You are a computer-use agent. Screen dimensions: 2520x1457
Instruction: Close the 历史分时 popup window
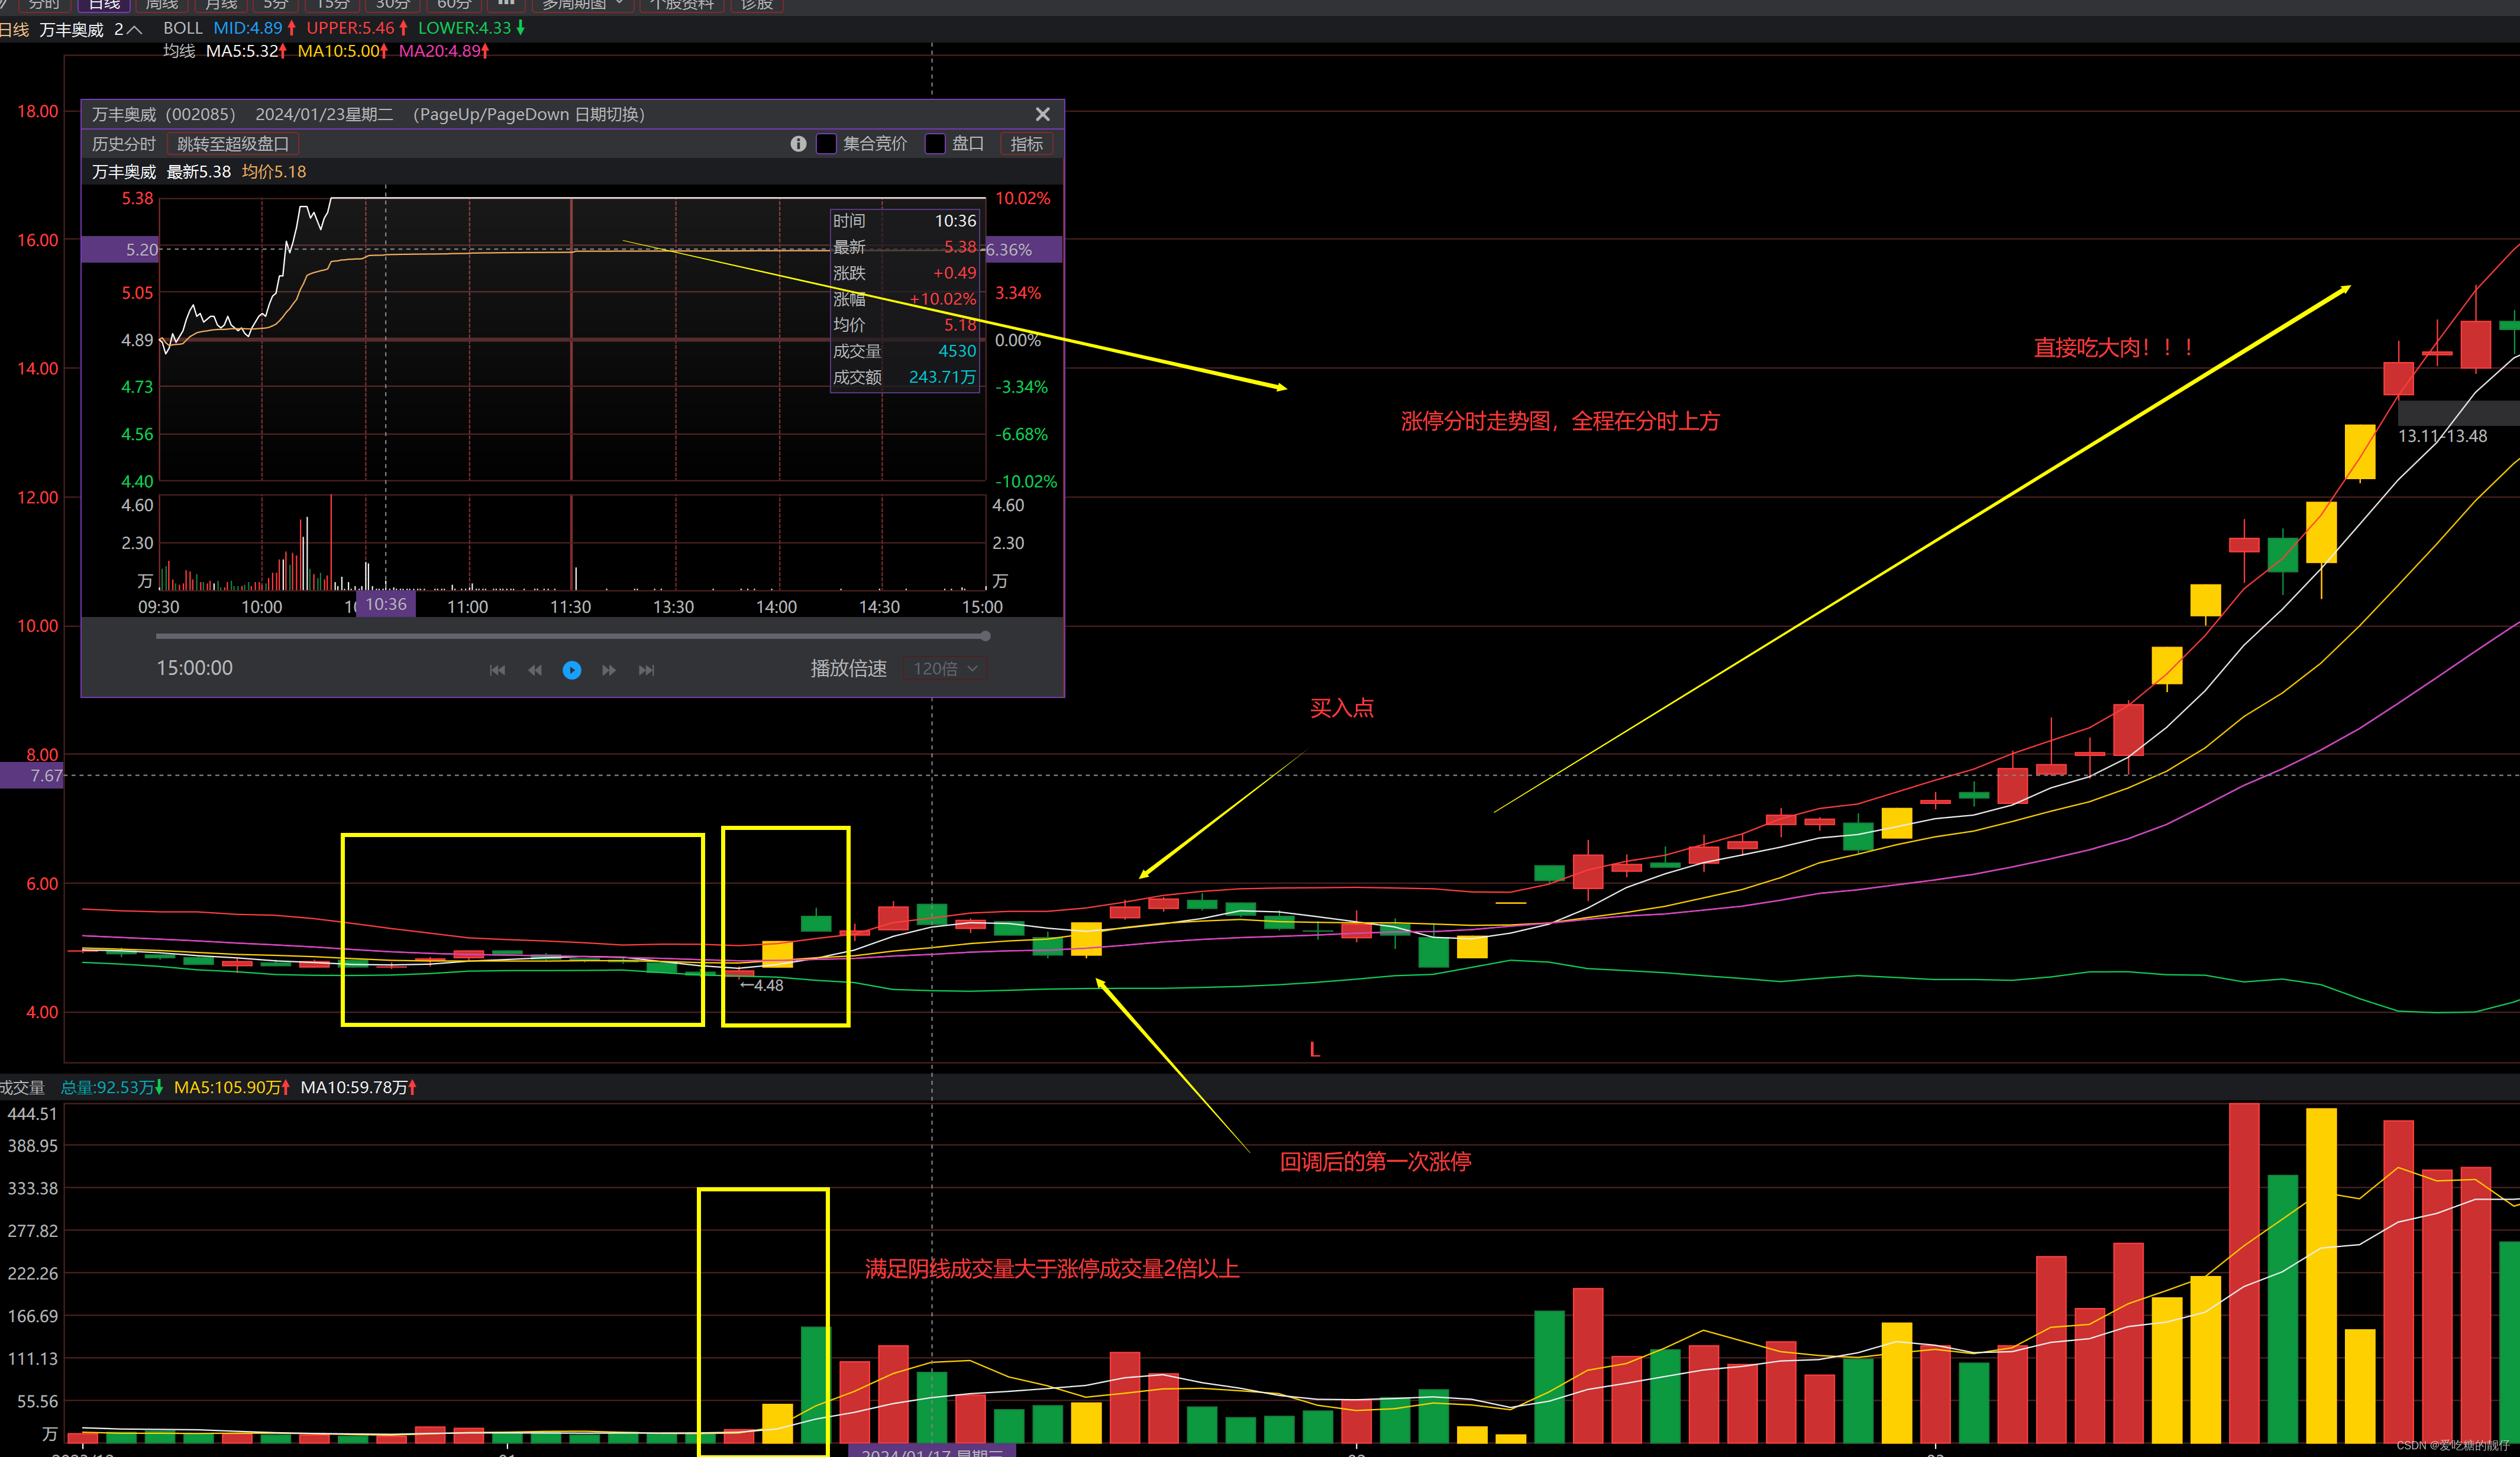[1042, 114]
